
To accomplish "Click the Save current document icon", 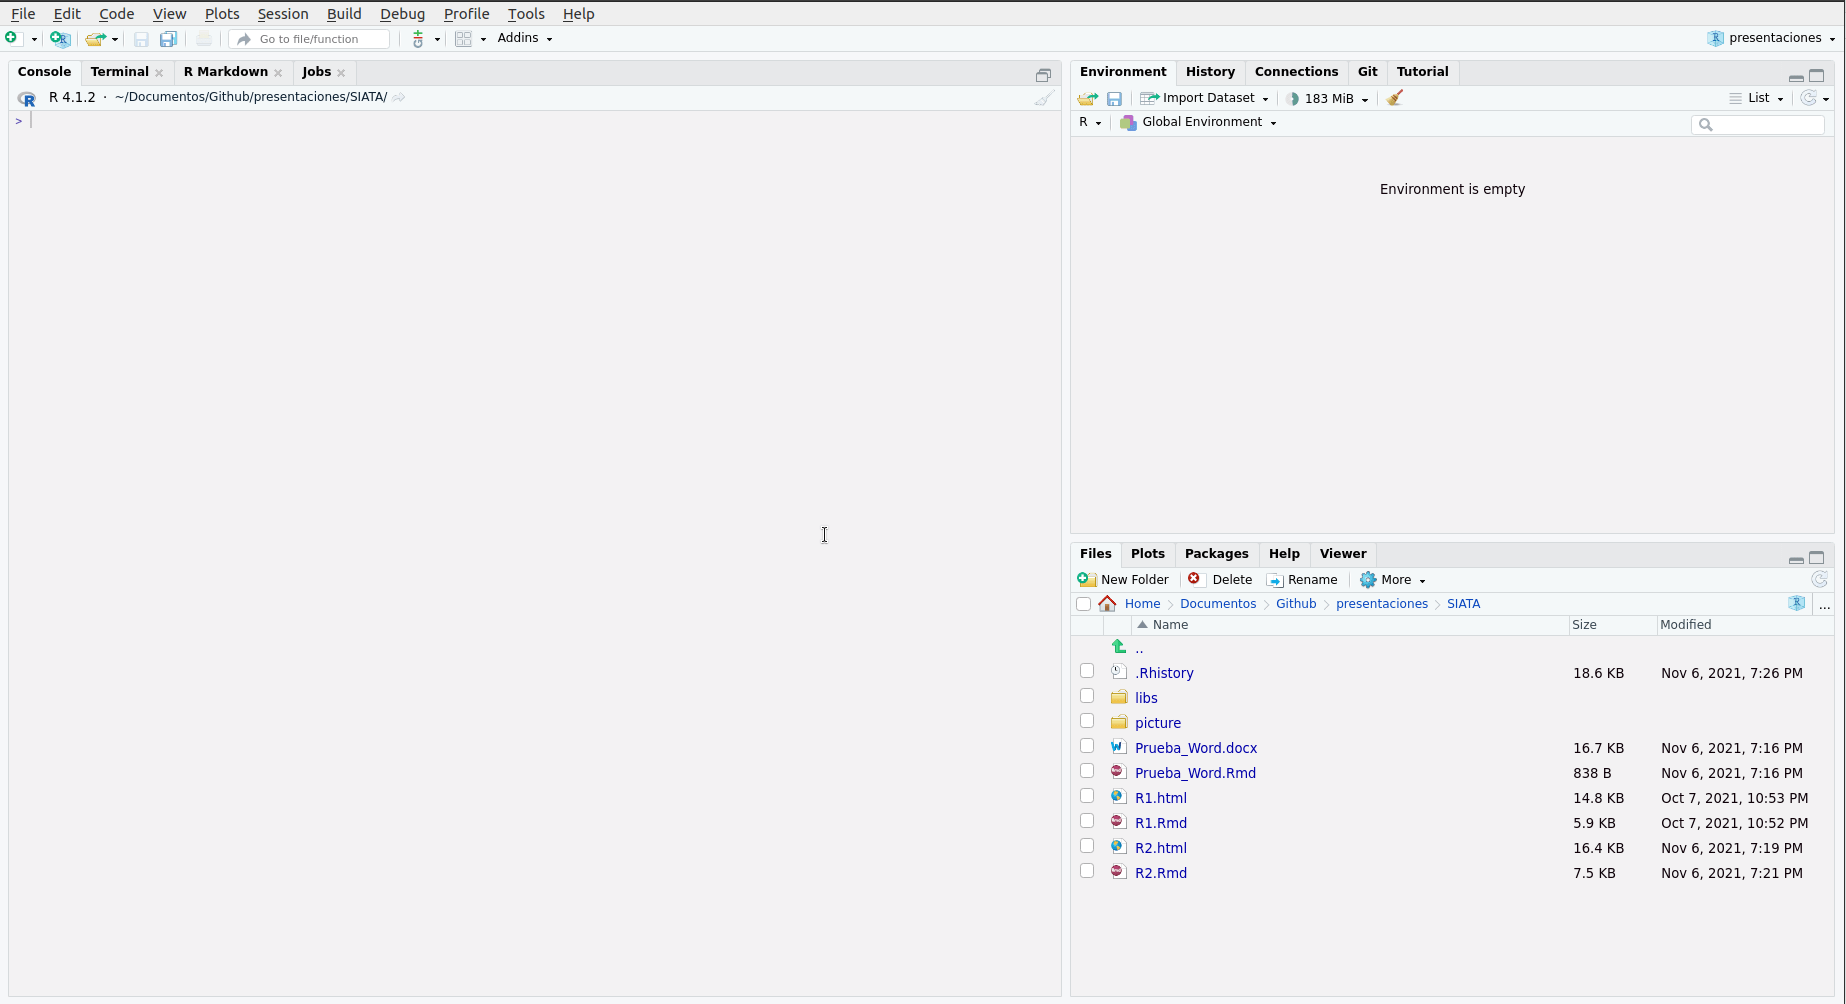I will pos(141,38).
